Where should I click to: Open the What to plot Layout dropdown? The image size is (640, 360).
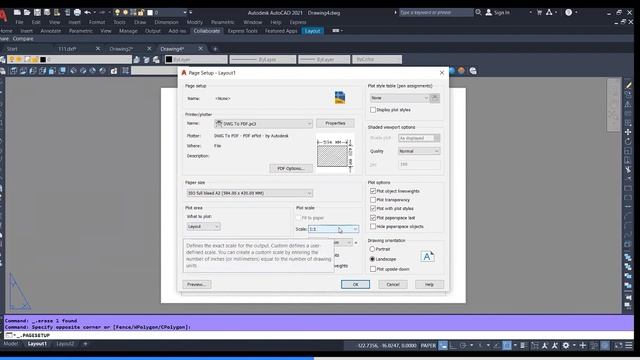tap(203, 227)
